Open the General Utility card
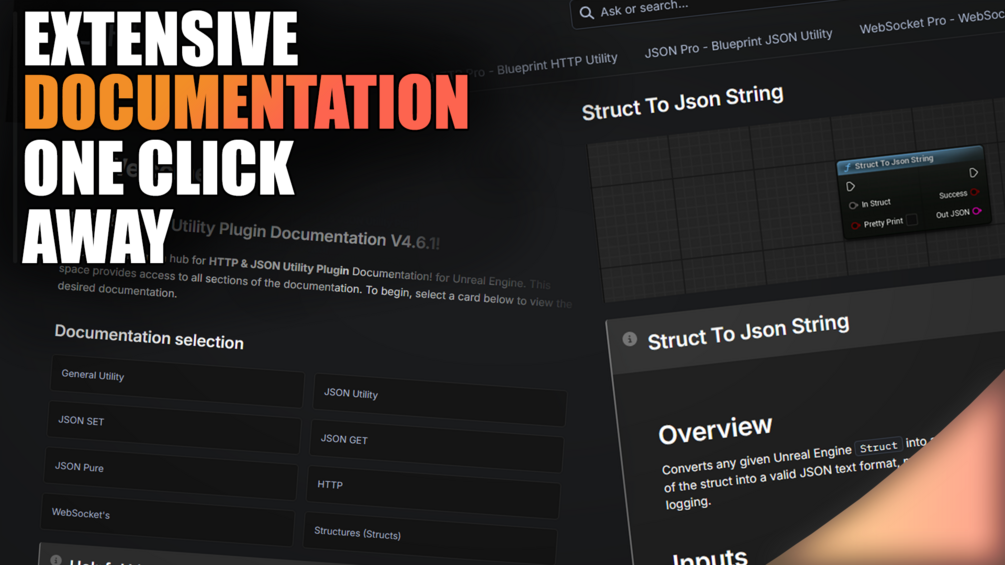Image resolution: width=1005 pixels, height=565 pixels. (177, 381)
